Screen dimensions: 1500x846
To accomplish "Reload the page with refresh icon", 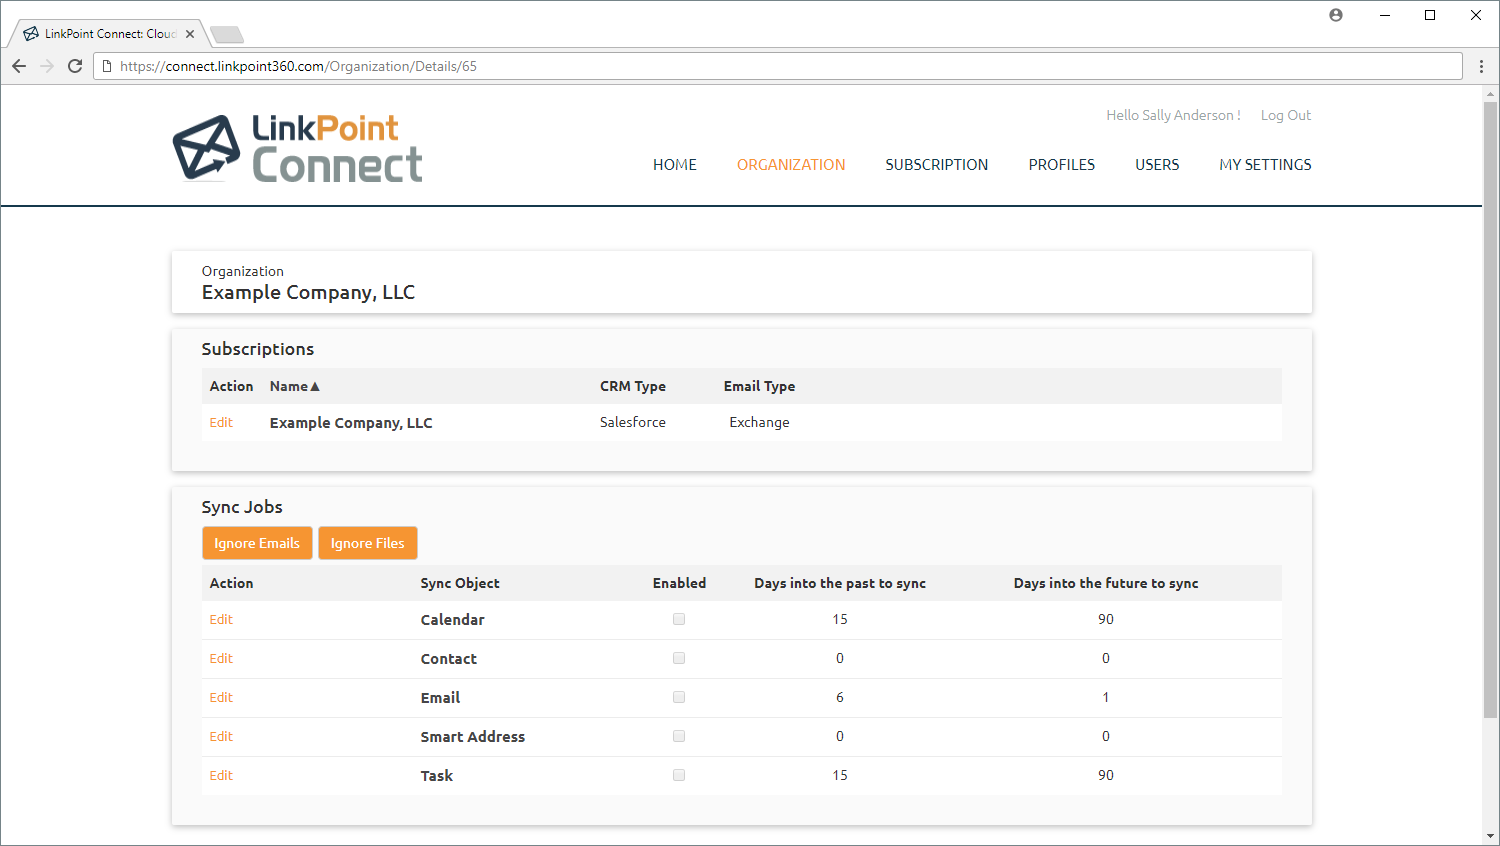I will click(x=75, y=66).
